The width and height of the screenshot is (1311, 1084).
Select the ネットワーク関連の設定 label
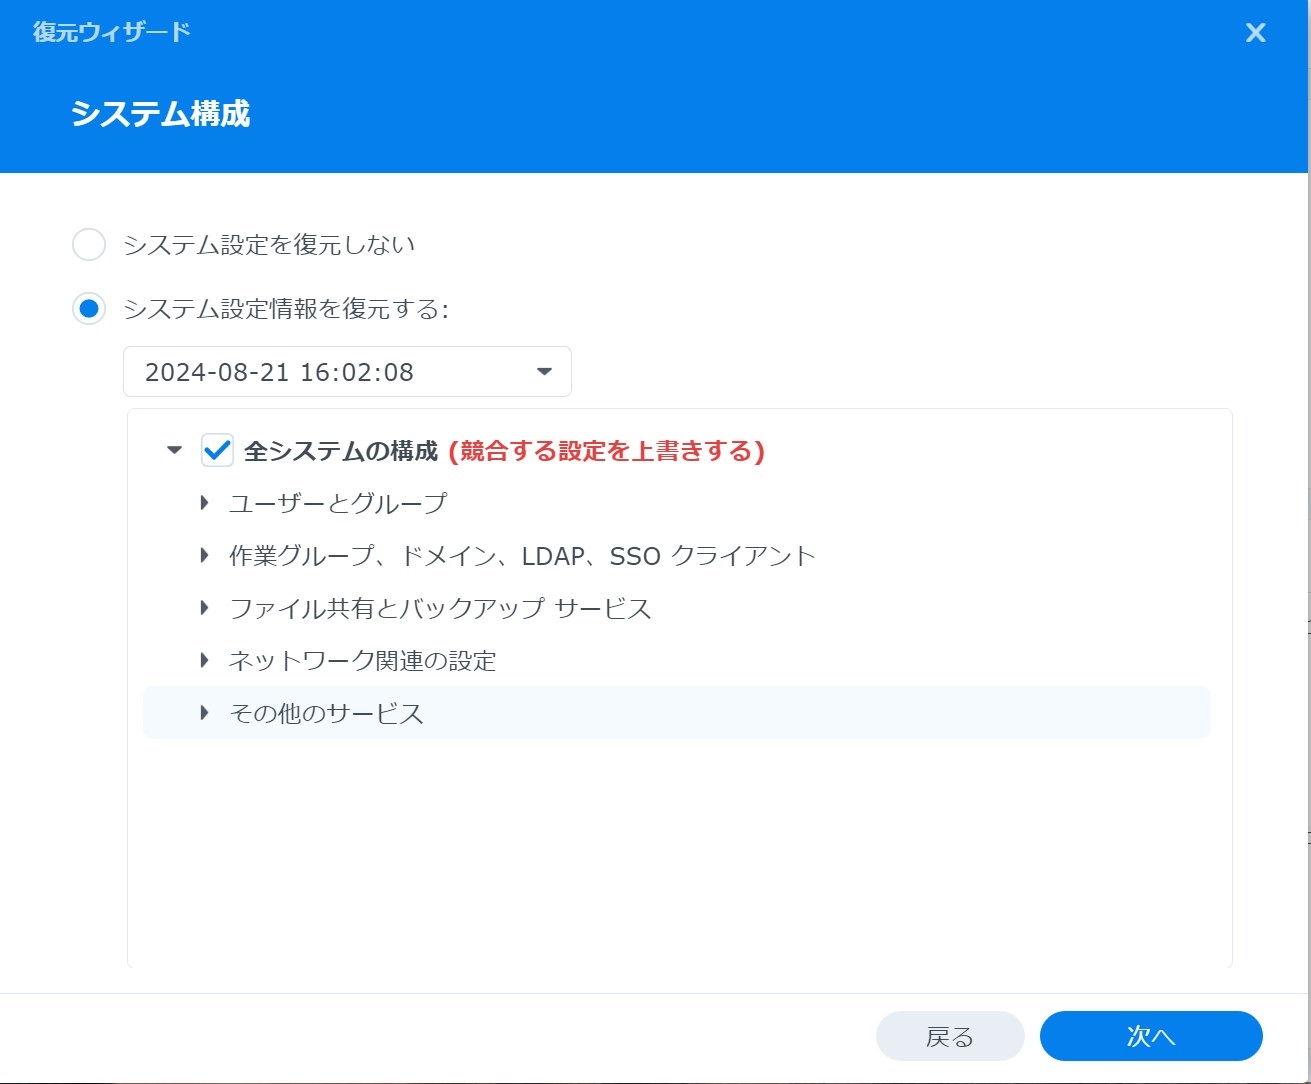pyautogui.click(x=362, y=661)
